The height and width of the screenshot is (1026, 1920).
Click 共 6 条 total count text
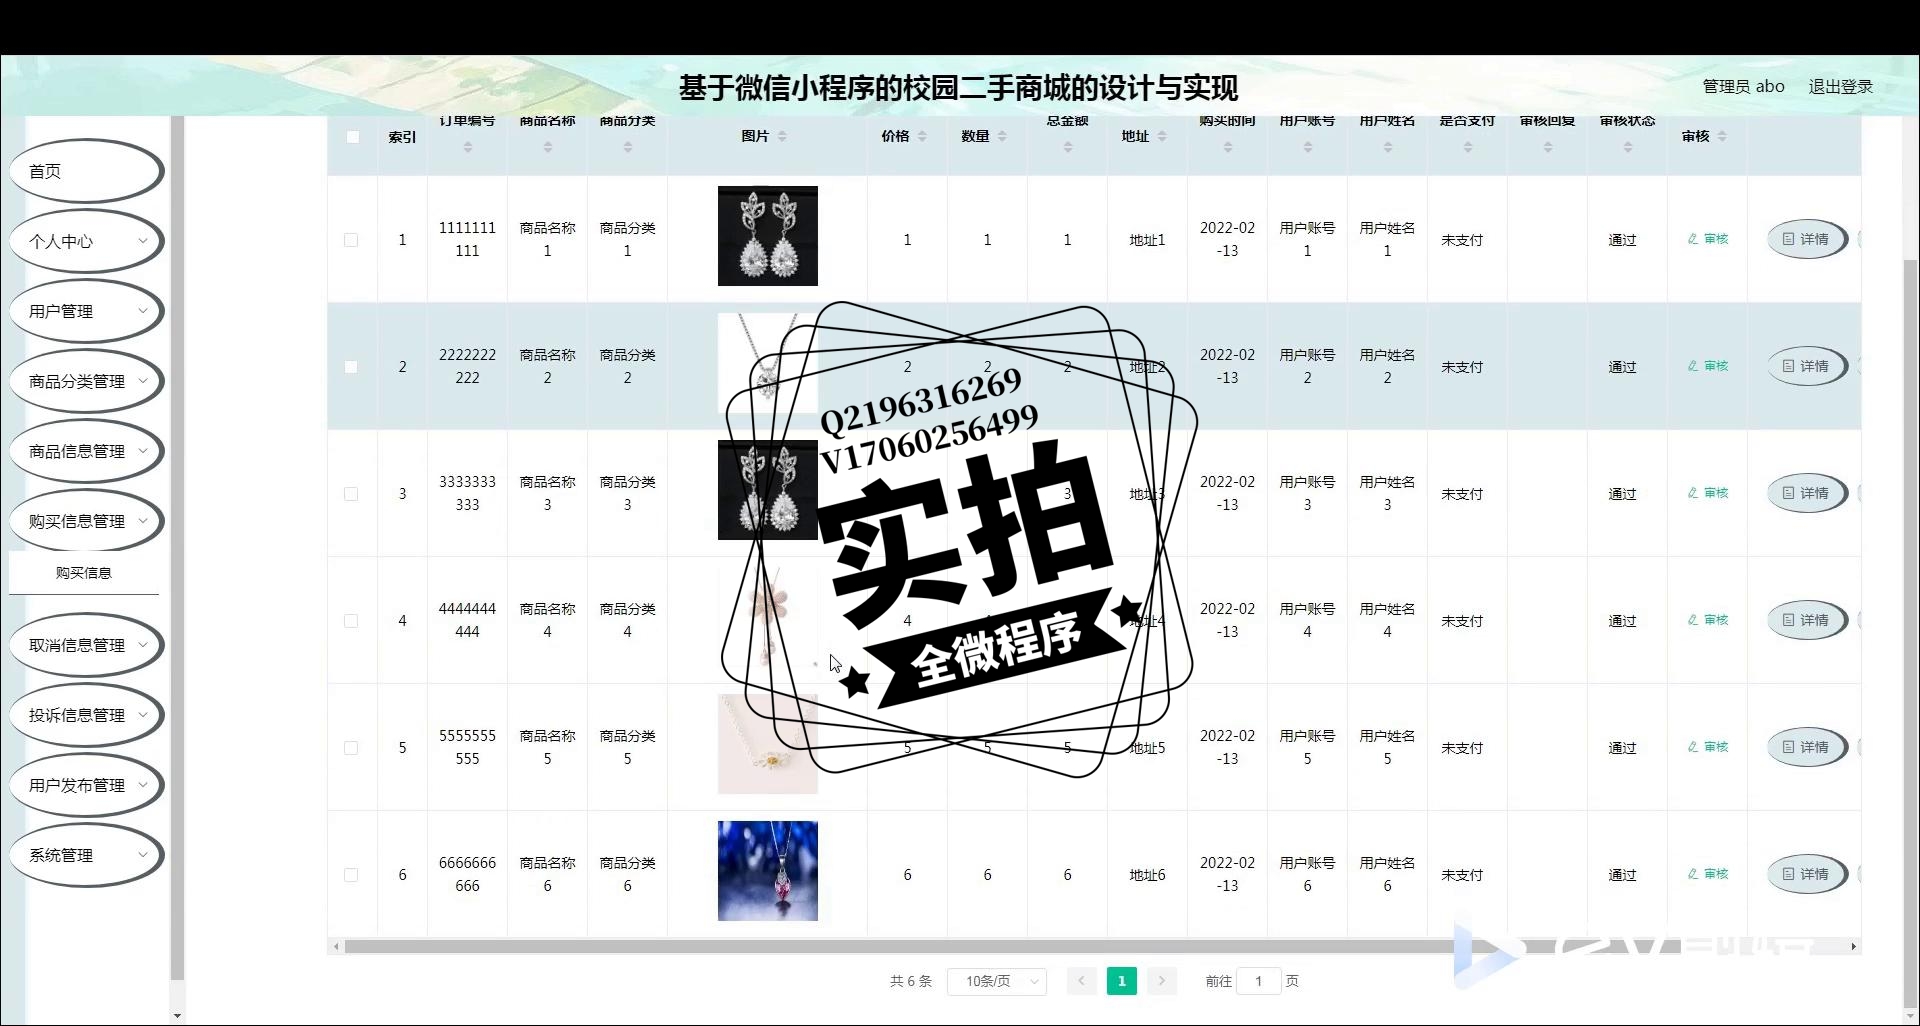point(910,981)
